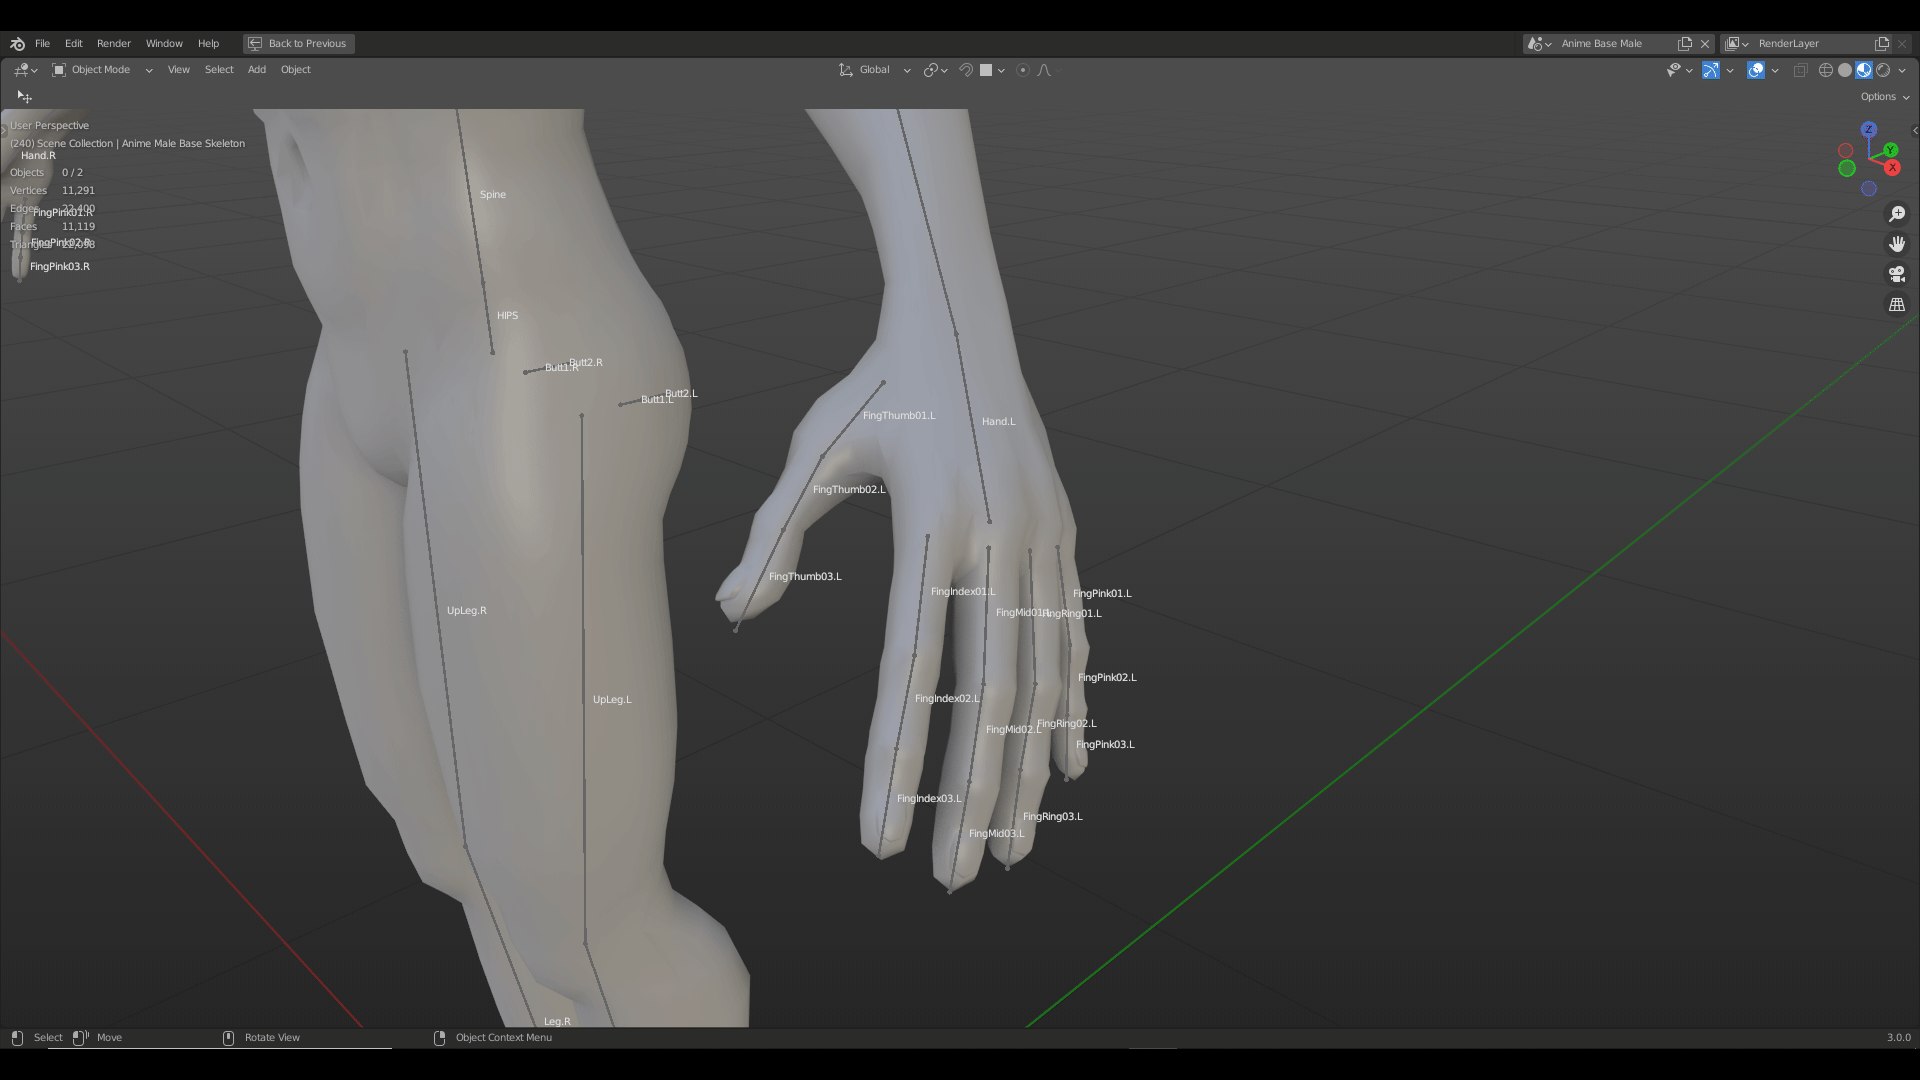1920x1080 pixels.
Task: Select rendered viewport shading sphere
Action: coord(1883,70)
